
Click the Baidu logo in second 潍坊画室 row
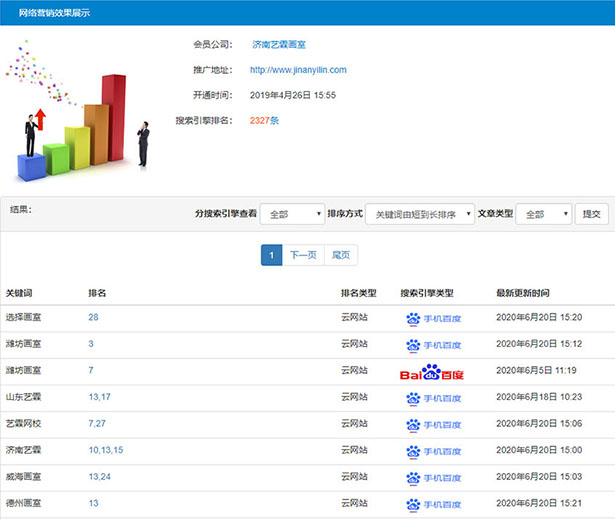pos(433,372)
